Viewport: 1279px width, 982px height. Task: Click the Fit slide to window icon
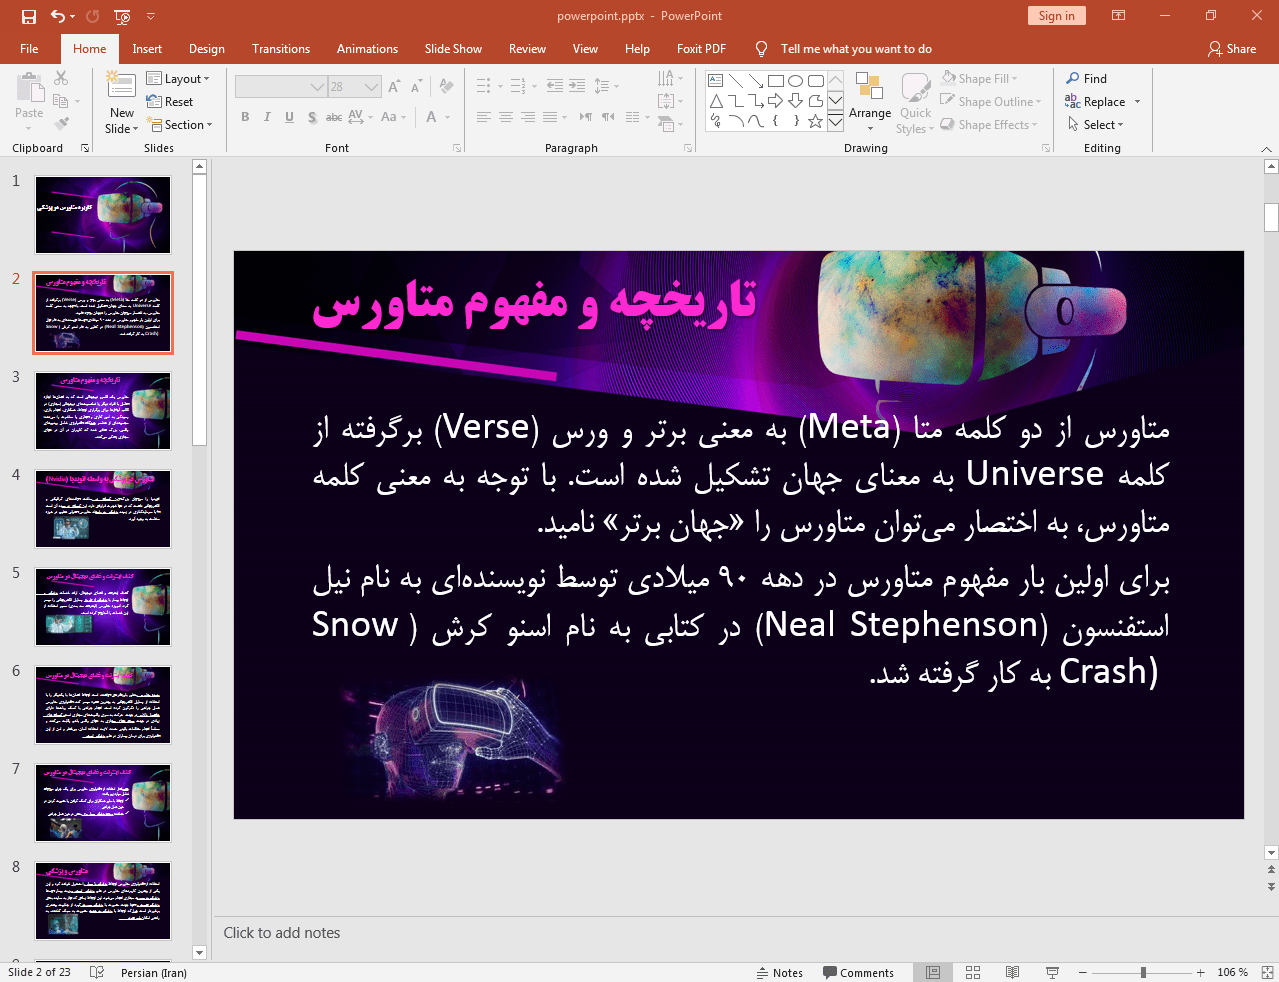click(1267, 972)
